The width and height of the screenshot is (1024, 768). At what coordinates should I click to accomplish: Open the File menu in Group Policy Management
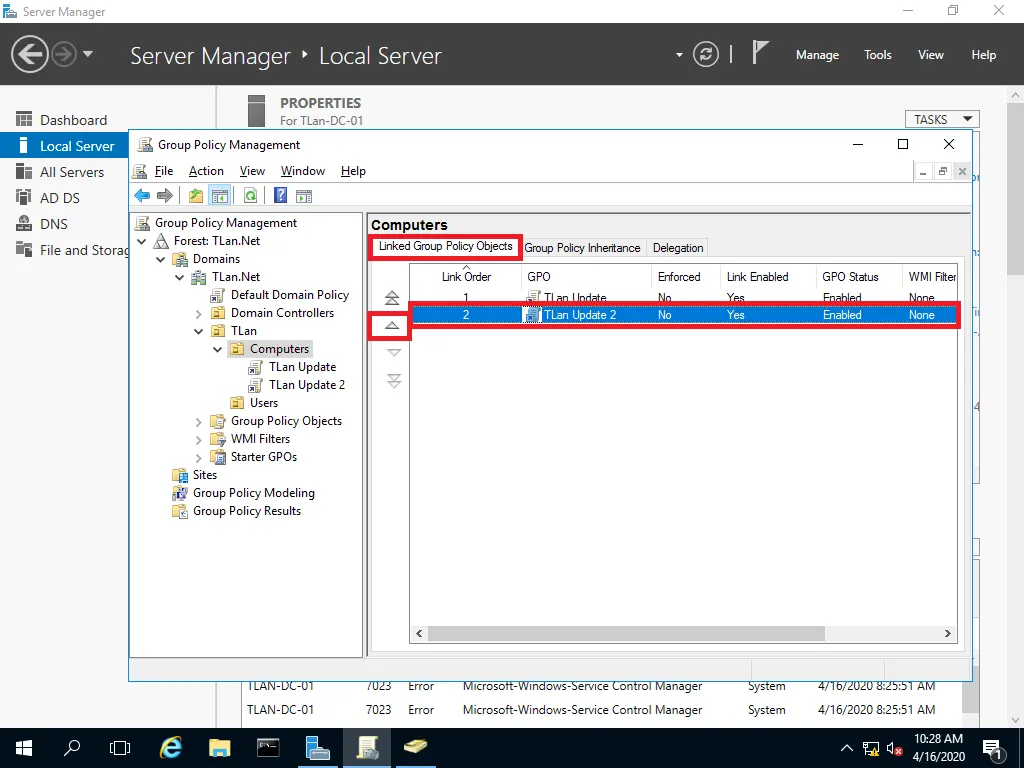[163, 171]
